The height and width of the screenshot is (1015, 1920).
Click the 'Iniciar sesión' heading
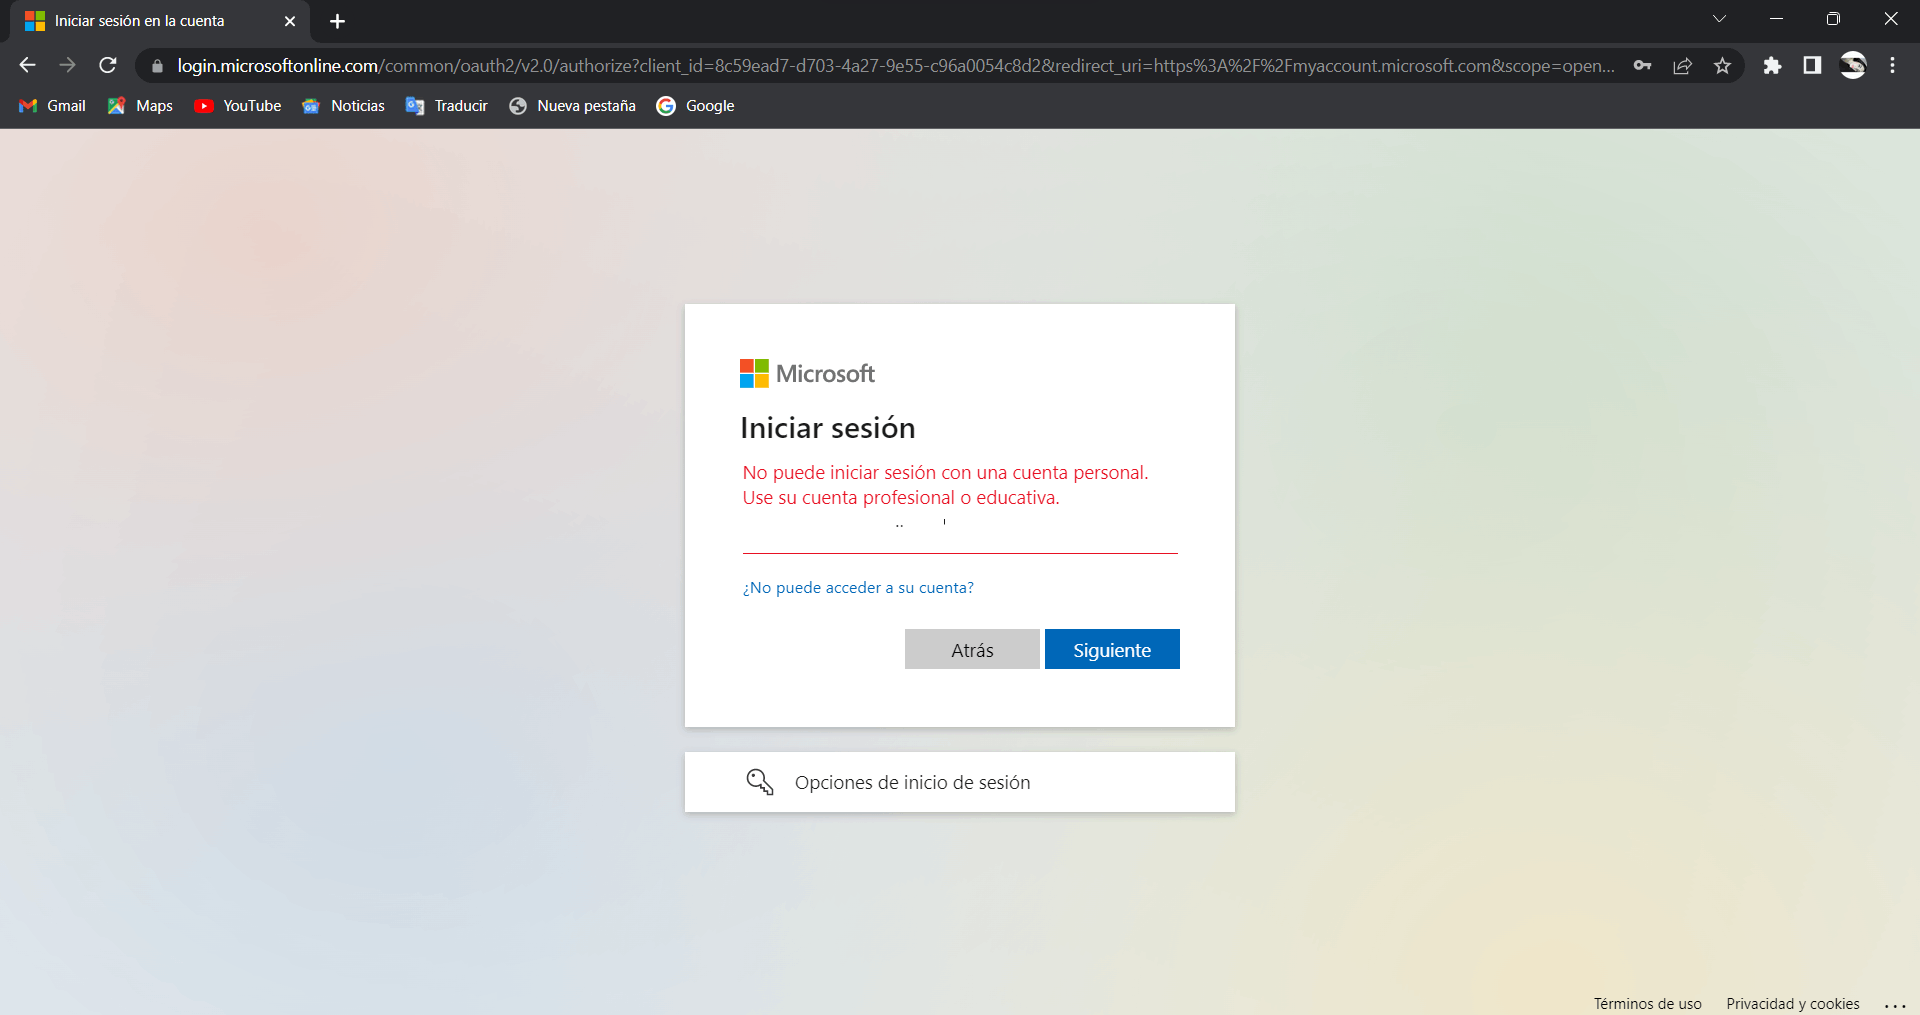(x=828, y=428)
